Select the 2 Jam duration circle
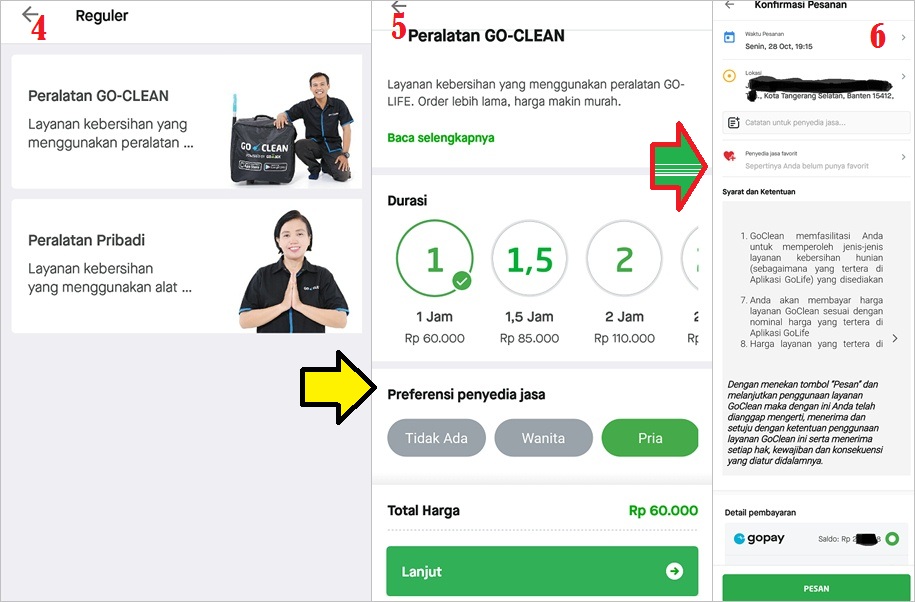The height and width of the screenshot is (602, 915). coord(624,258)
